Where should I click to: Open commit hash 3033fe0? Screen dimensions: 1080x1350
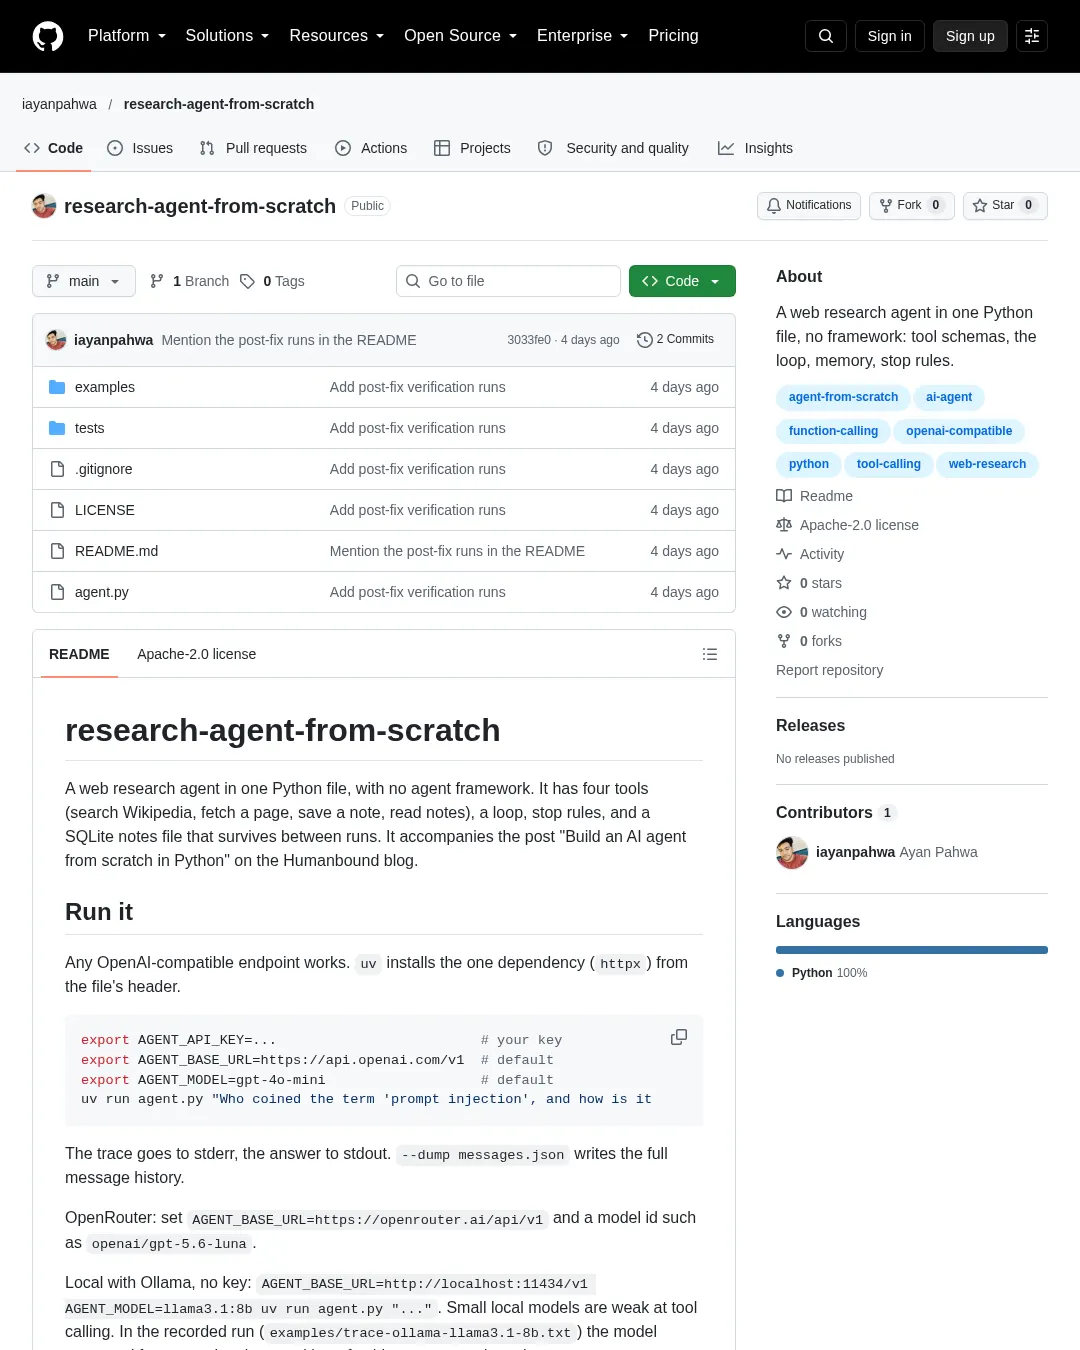pyautogui.click(x=529, y=340)
